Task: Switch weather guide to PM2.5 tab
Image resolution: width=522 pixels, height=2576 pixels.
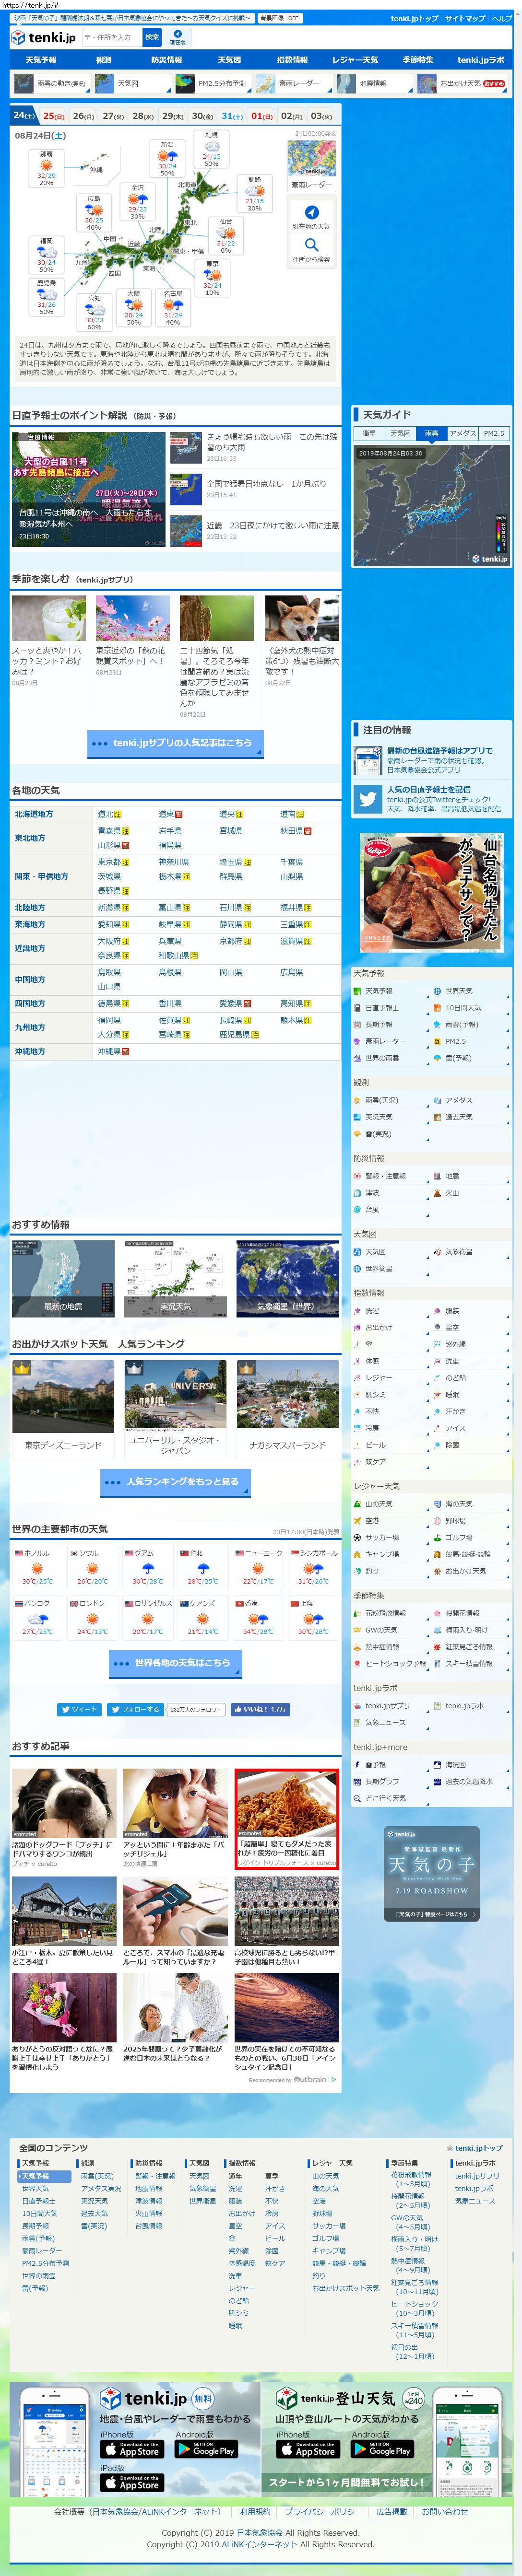Action: (494, 433)
